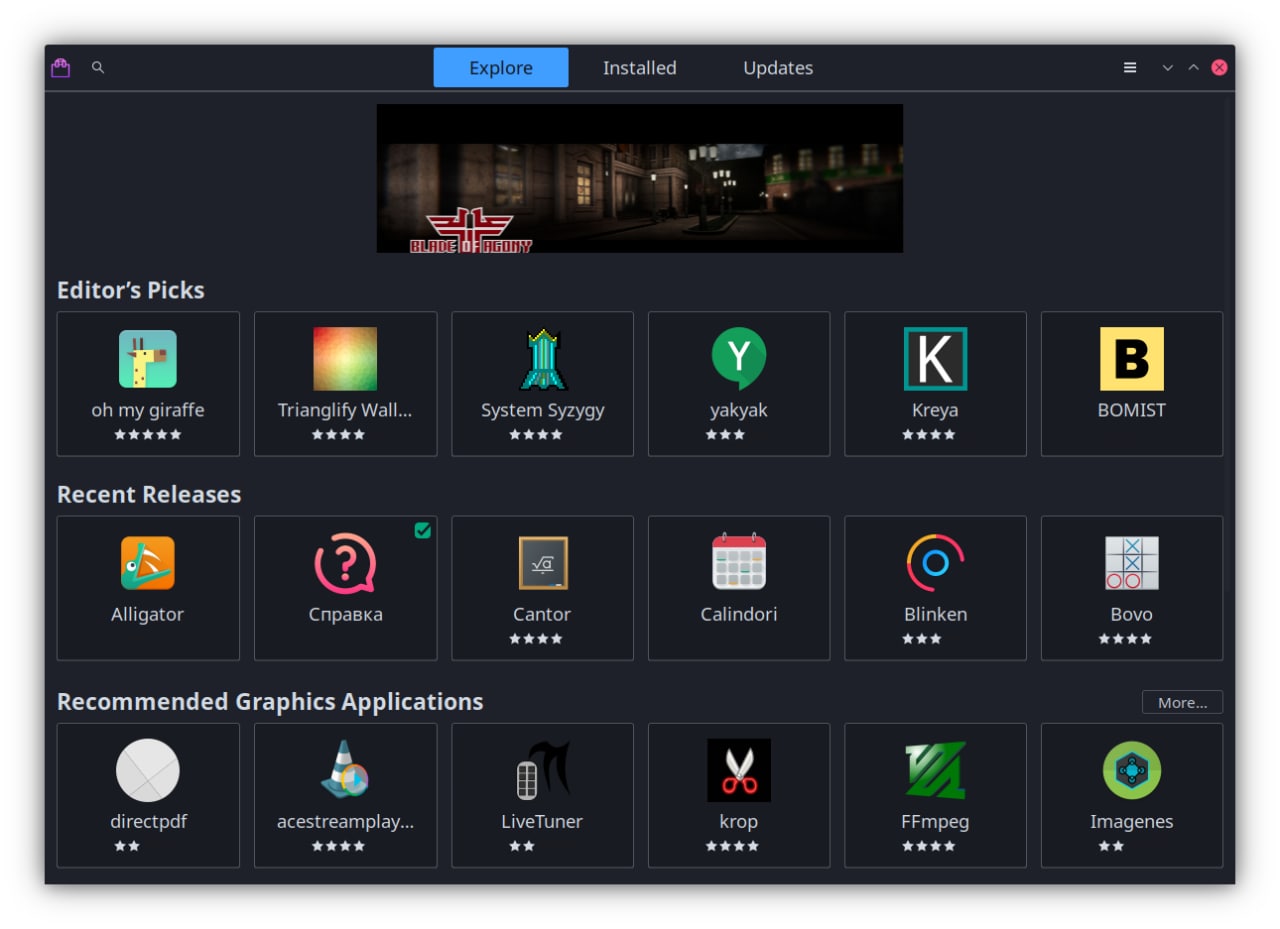Select the yellow BOMIST B icon
This screenshot has height=929, width=1280.
[1132, 359]
